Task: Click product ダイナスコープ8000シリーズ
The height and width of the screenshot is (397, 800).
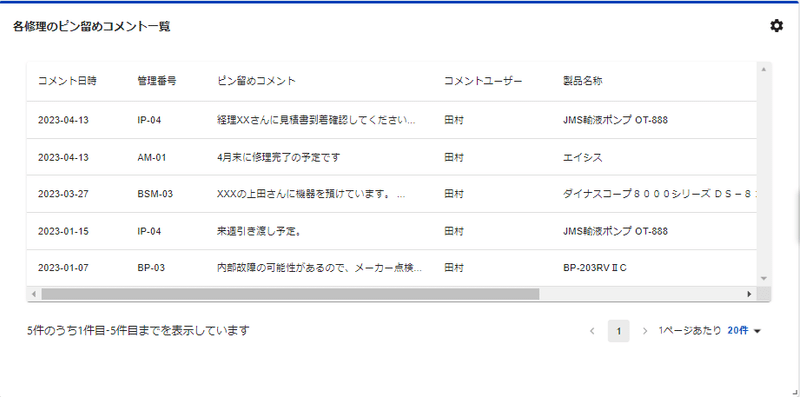Action: [659, 194]
